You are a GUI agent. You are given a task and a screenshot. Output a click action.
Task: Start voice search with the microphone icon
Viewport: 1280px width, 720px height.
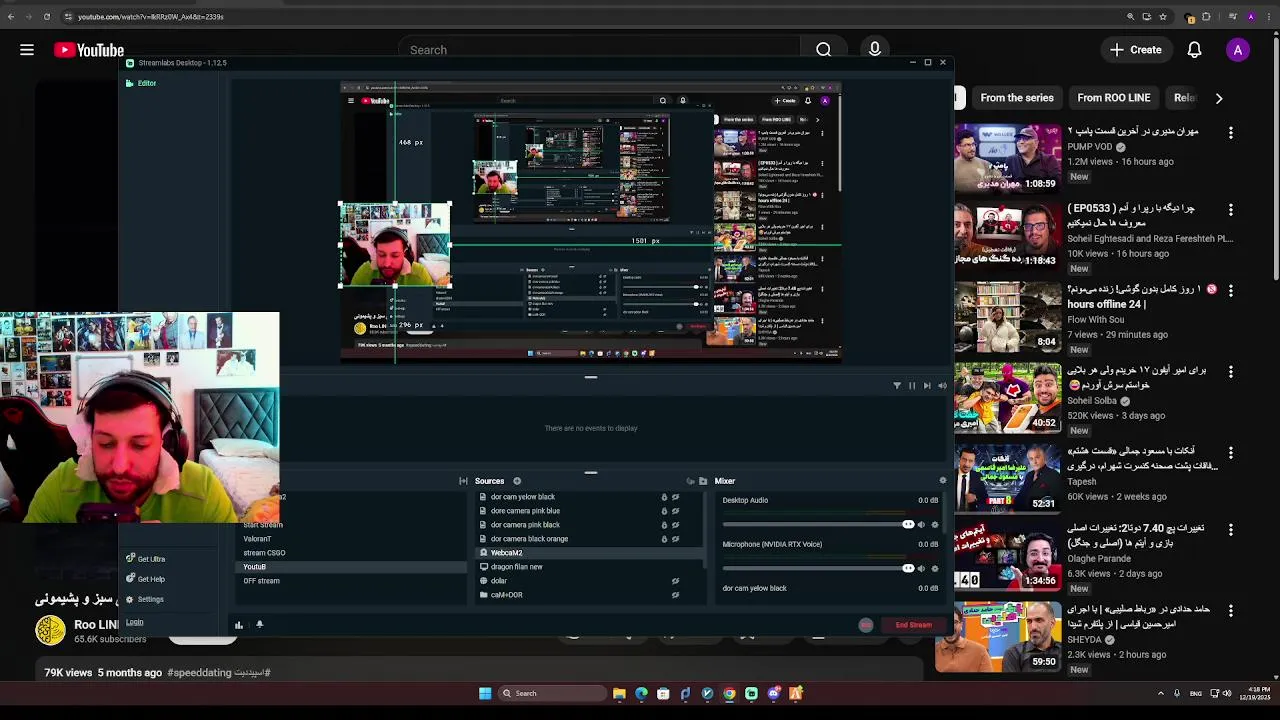[x=875, y=50]
